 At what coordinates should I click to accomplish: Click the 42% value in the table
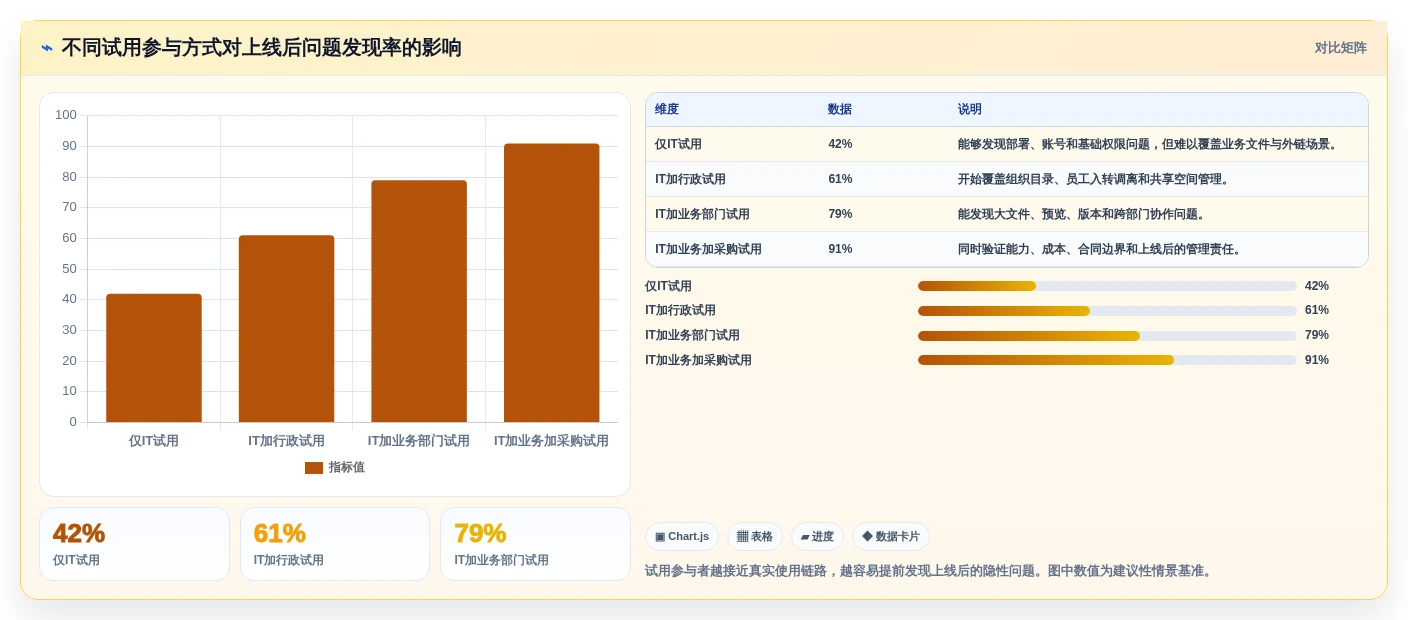tap(840, 145)
